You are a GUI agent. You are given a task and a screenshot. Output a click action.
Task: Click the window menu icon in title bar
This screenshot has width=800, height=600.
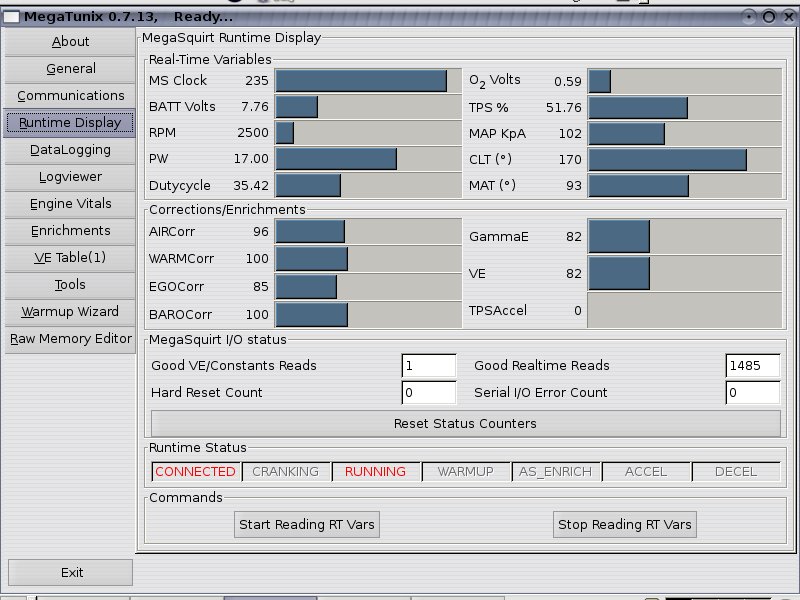(x=11, y=17)
